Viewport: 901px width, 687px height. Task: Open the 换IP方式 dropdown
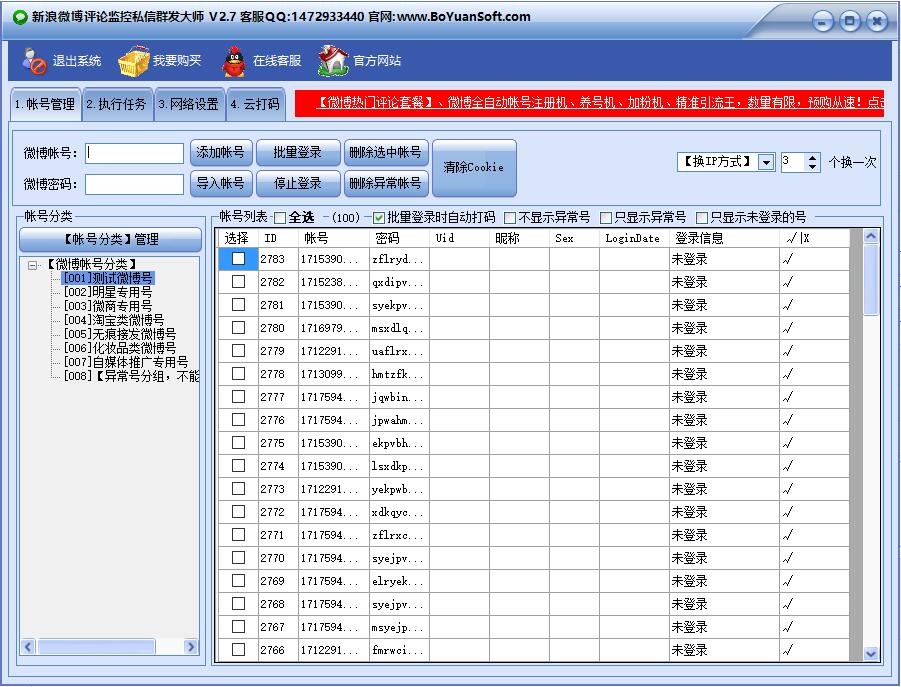[766, 163]
